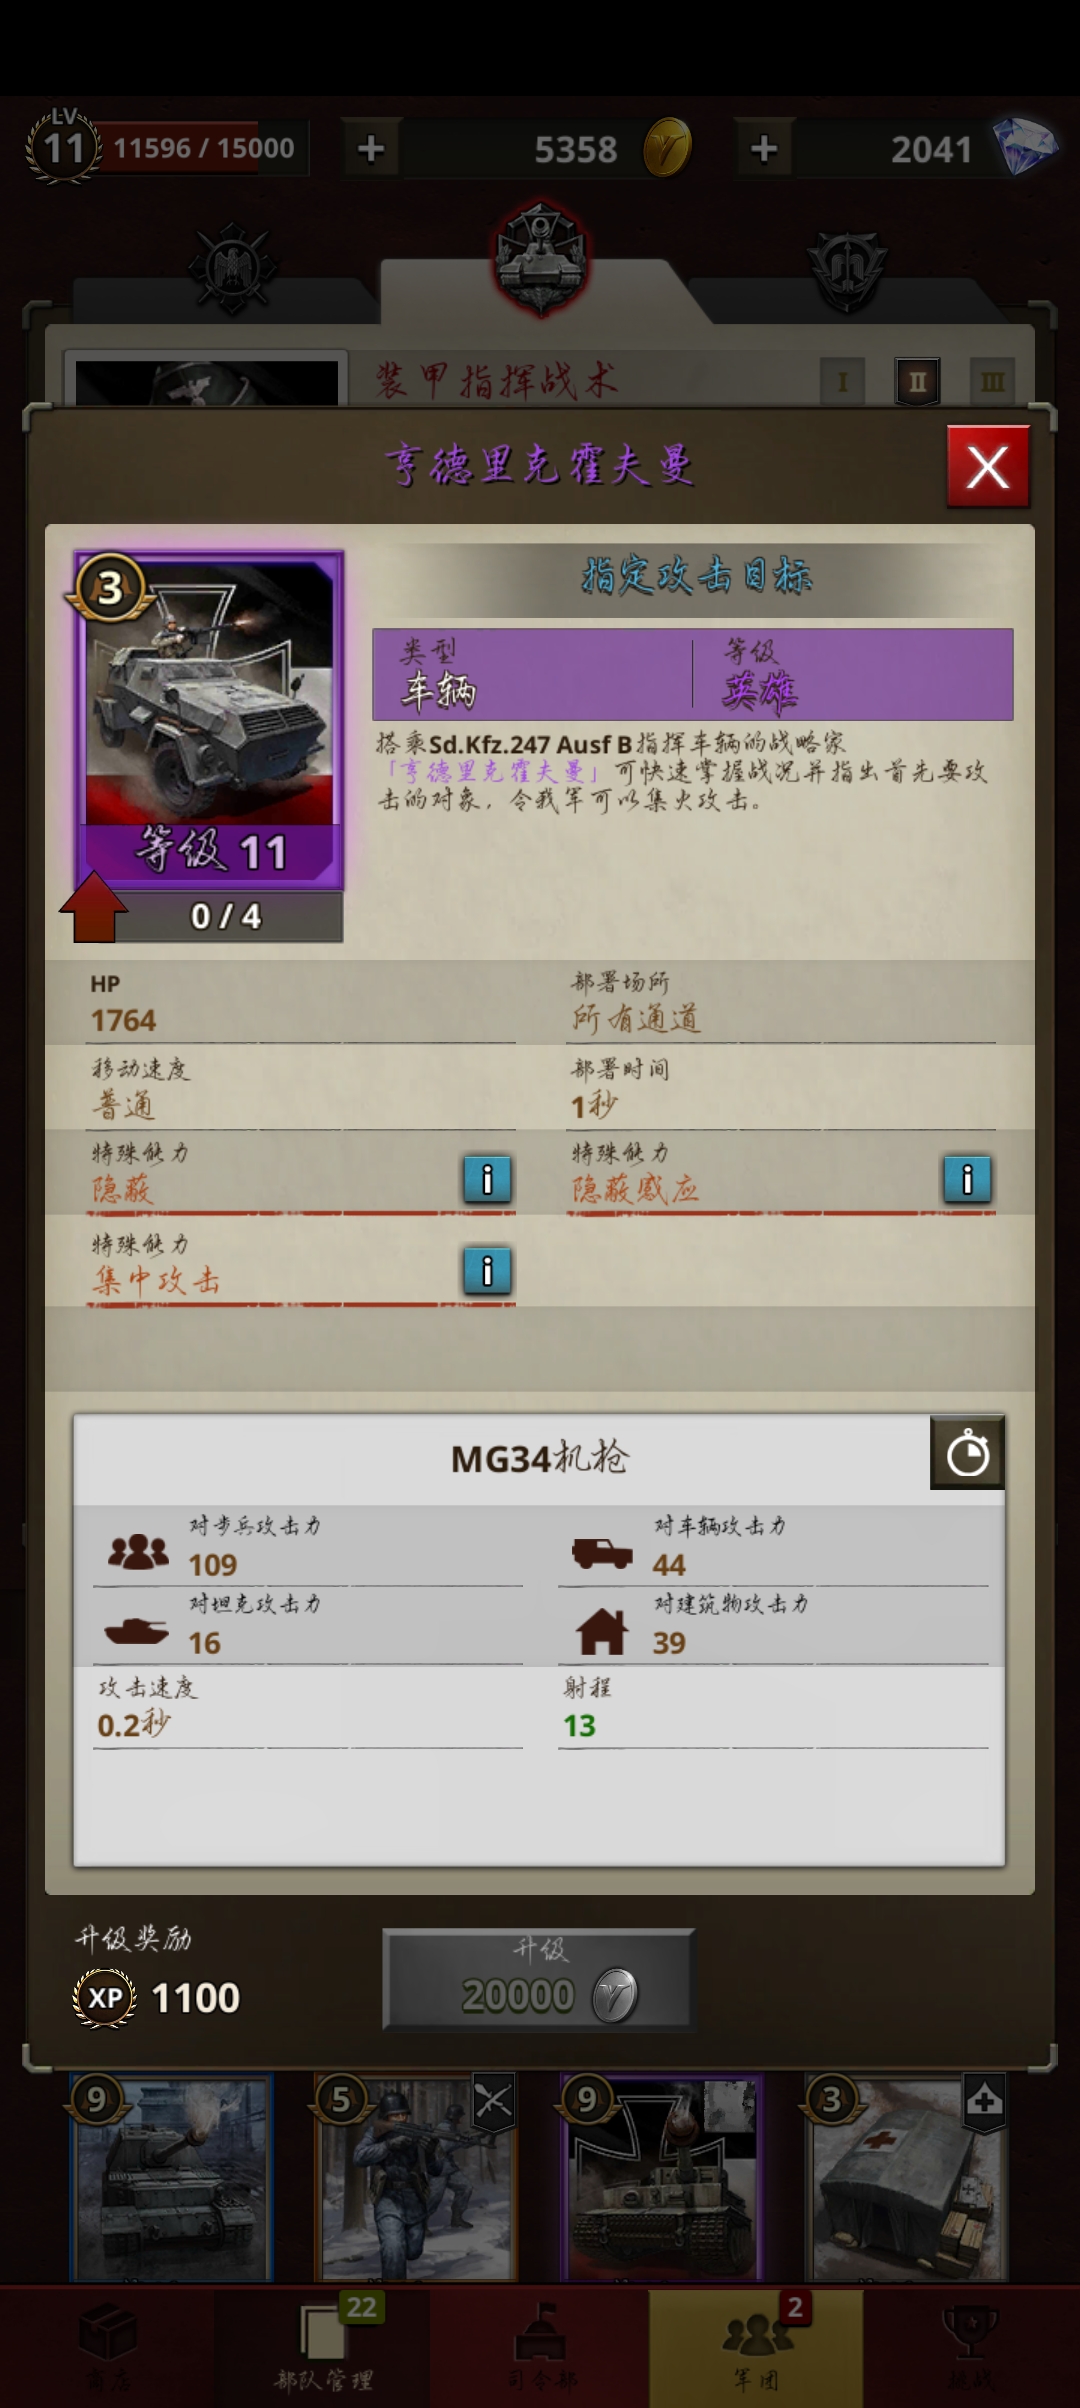Select the eagle emblem tab
Viewport: 1080px width, 2408px height.
231,268
